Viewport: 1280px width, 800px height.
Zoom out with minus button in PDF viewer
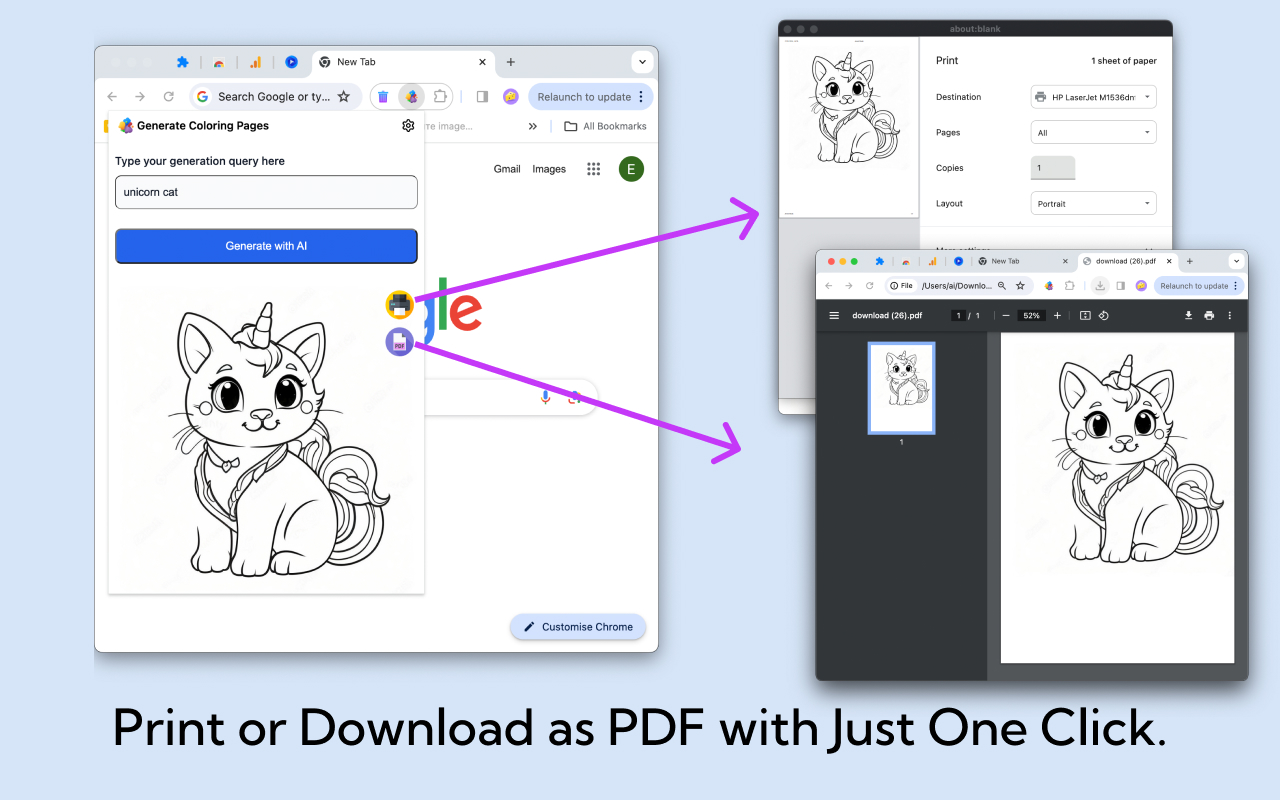(x=1006, y=315)
